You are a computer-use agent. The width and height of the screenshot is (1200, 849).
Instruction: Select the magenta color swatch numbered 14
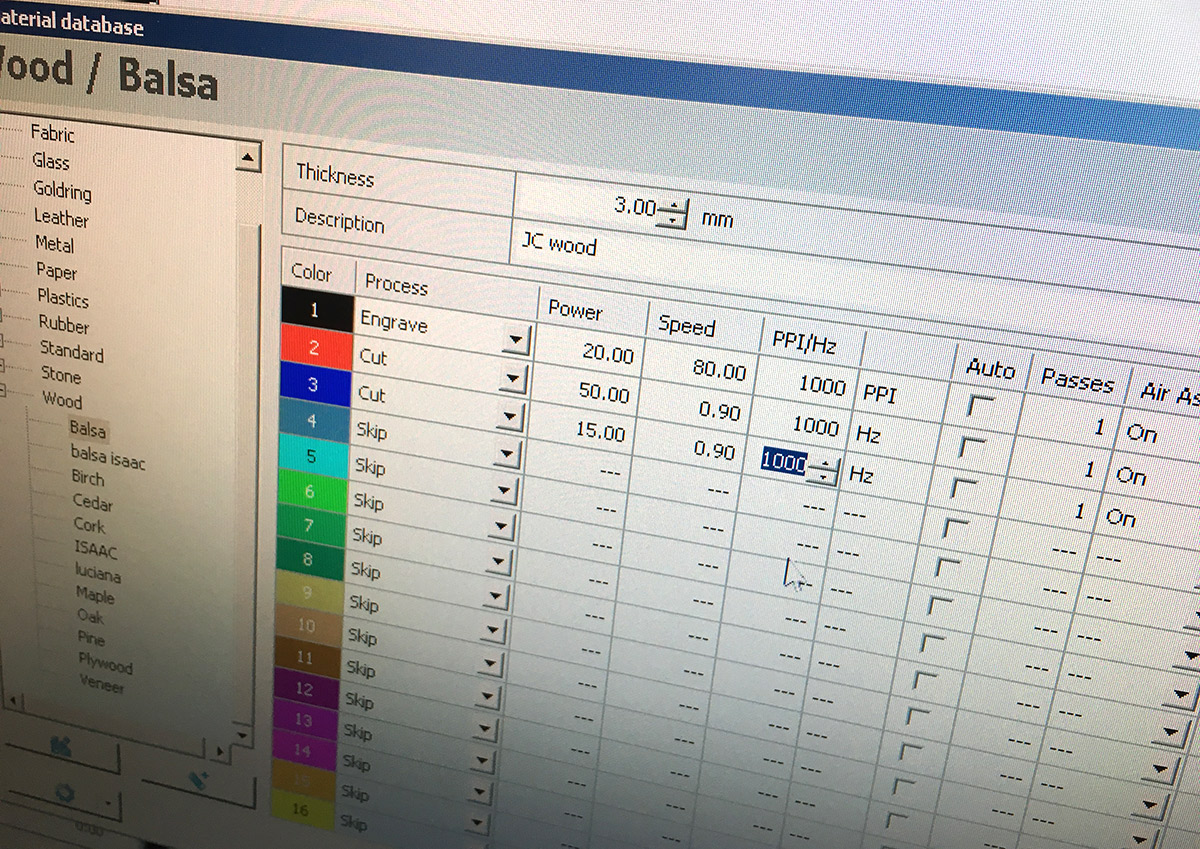316,748
